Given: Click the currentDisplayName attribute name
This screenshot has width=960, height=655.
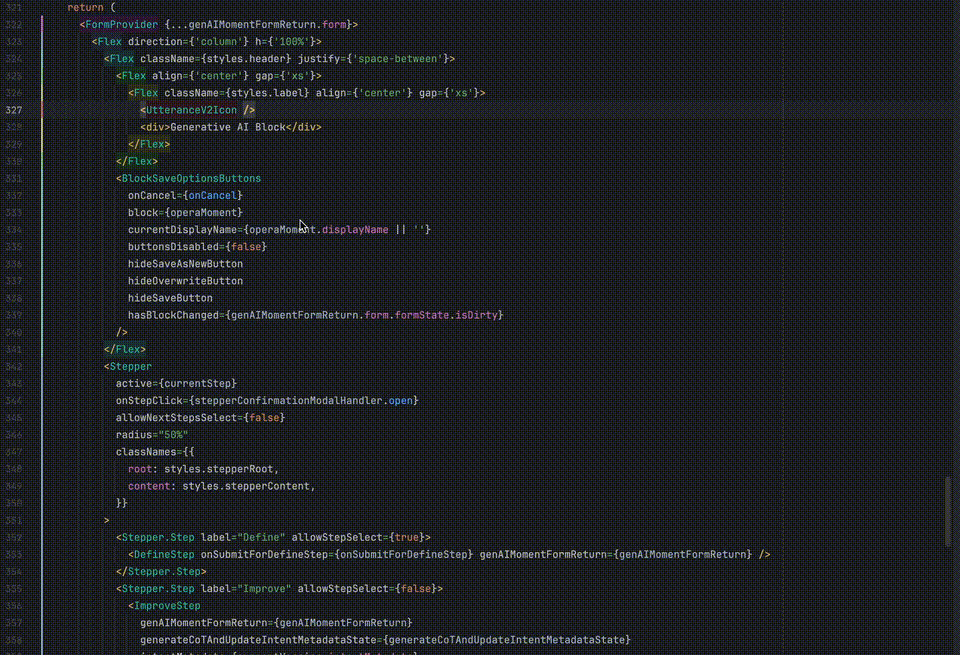Looking at the screenshot, I should 182,230.
